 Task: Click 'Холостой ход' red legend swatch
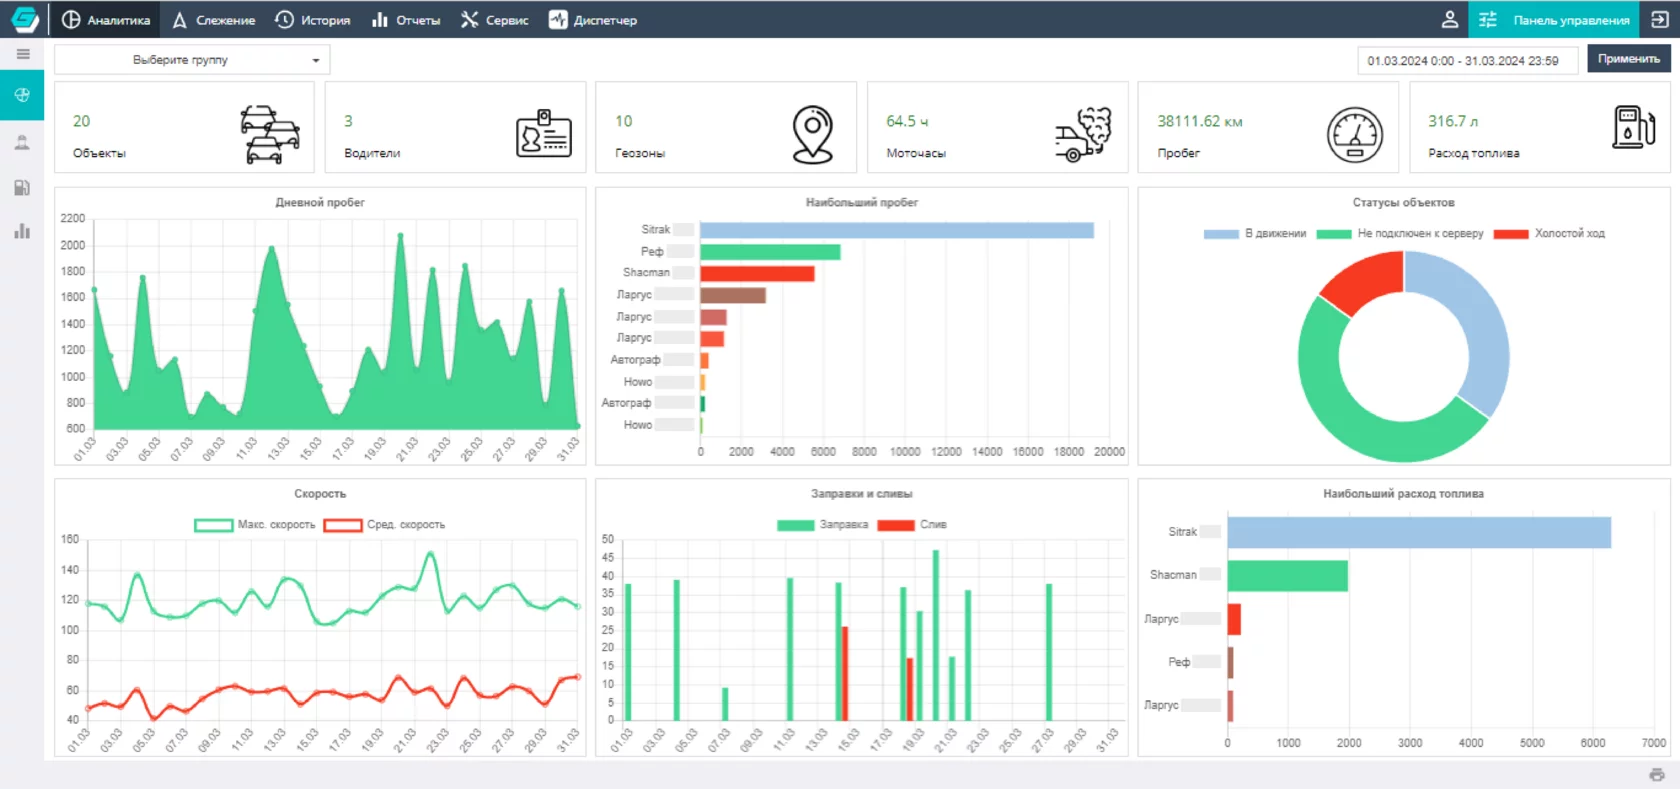point(1510,234)
